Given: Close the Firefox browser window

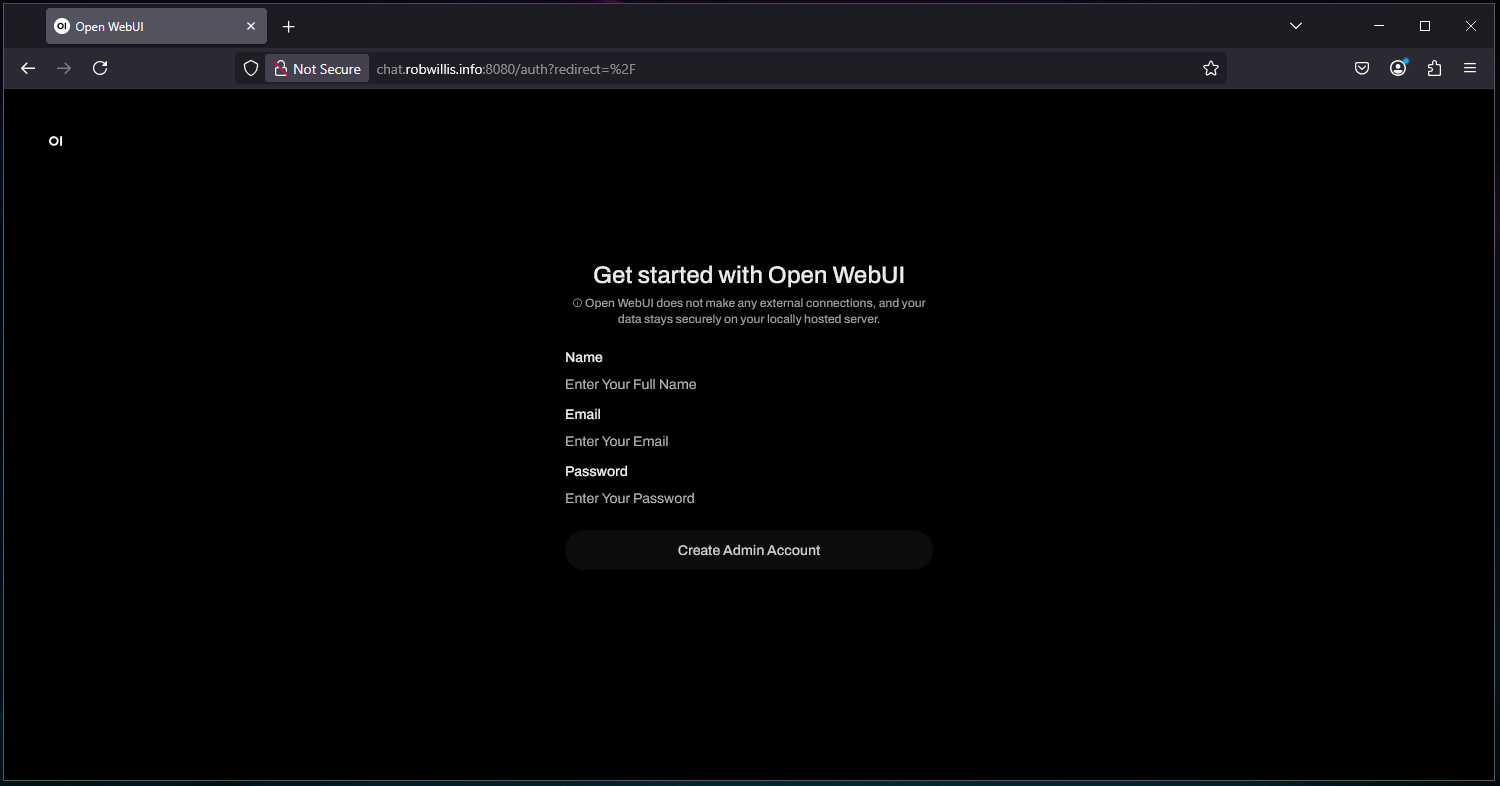Looking at the screenshot, I should pyautogui.click(x=1471, y=26).
